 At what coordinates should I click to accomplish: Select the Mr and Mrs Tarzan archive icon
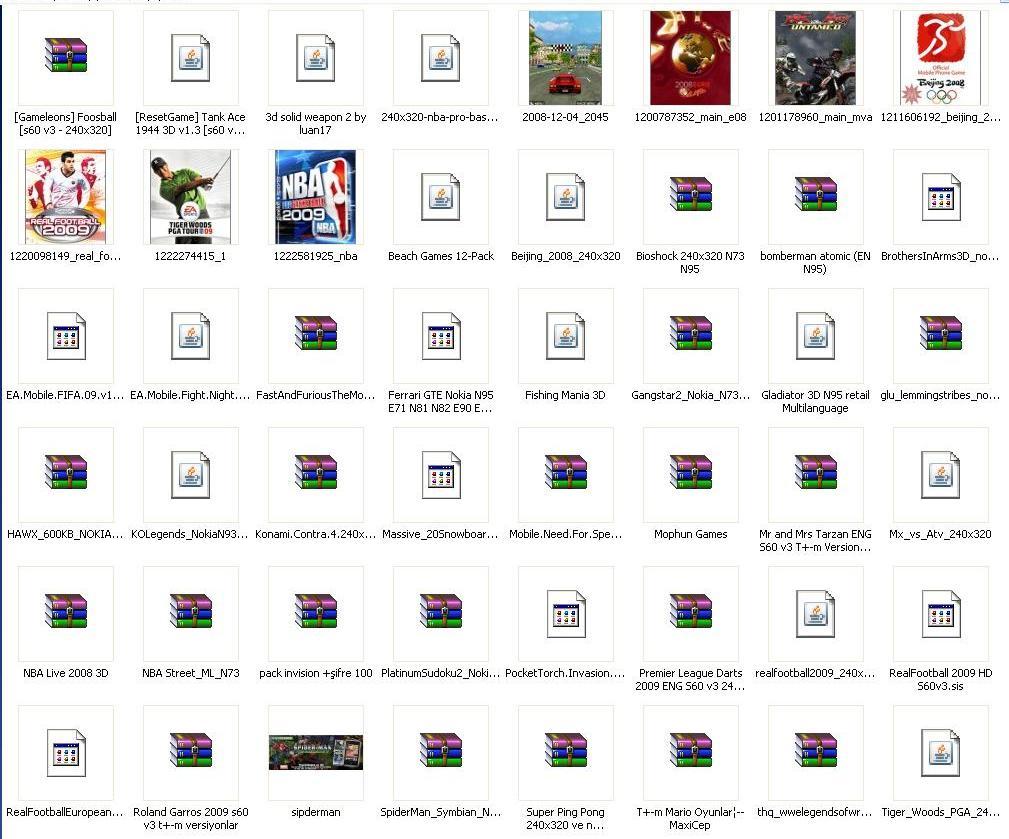[815, 472]
